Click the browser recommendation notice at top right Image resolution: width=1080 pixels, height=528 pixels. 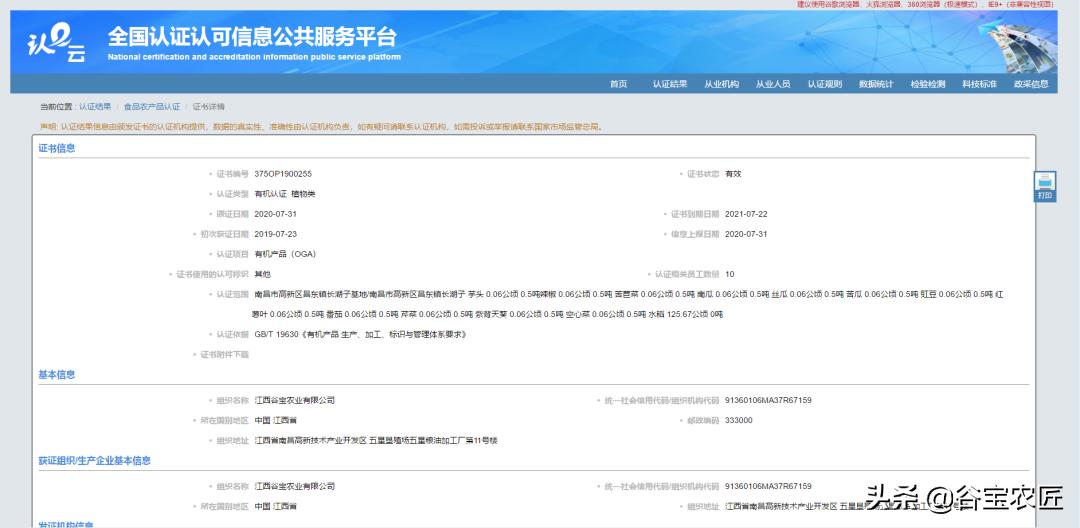click(926, 4)
